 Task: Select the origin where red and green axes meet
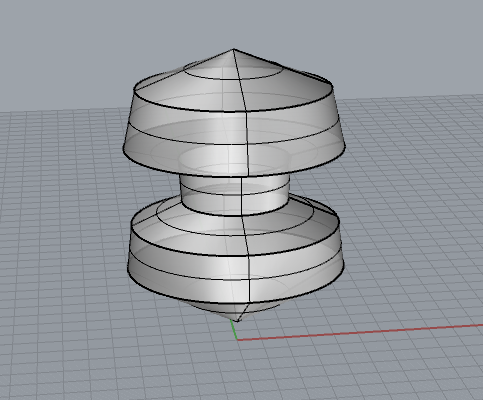click(x=237, y=340)
